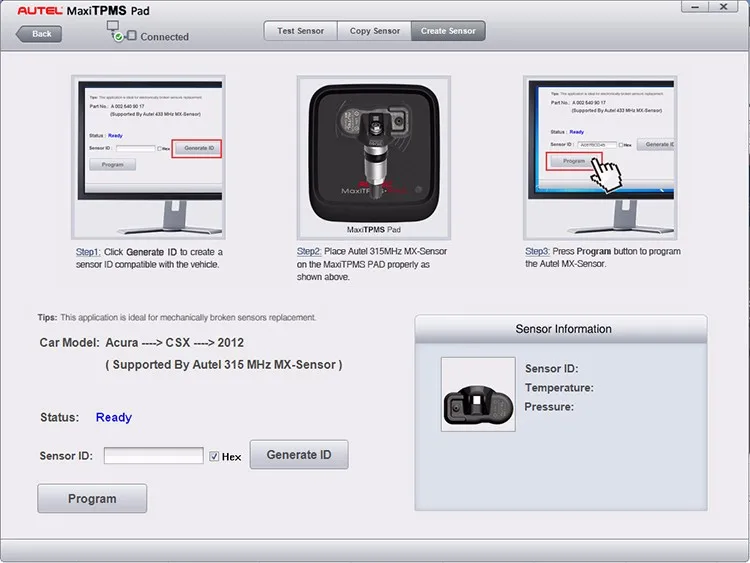This screenshot has width=750, height=563.
Task: Open the Step3 Program button illustration
Action: pos(600,157)
